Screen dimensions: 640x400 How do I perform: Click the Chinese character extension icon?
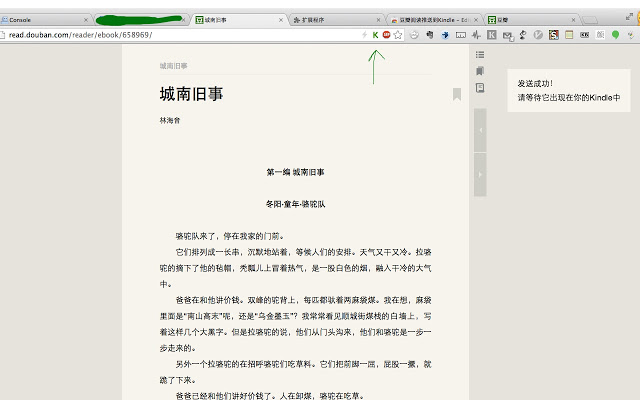pyautogui.click(x=600, y=35)
